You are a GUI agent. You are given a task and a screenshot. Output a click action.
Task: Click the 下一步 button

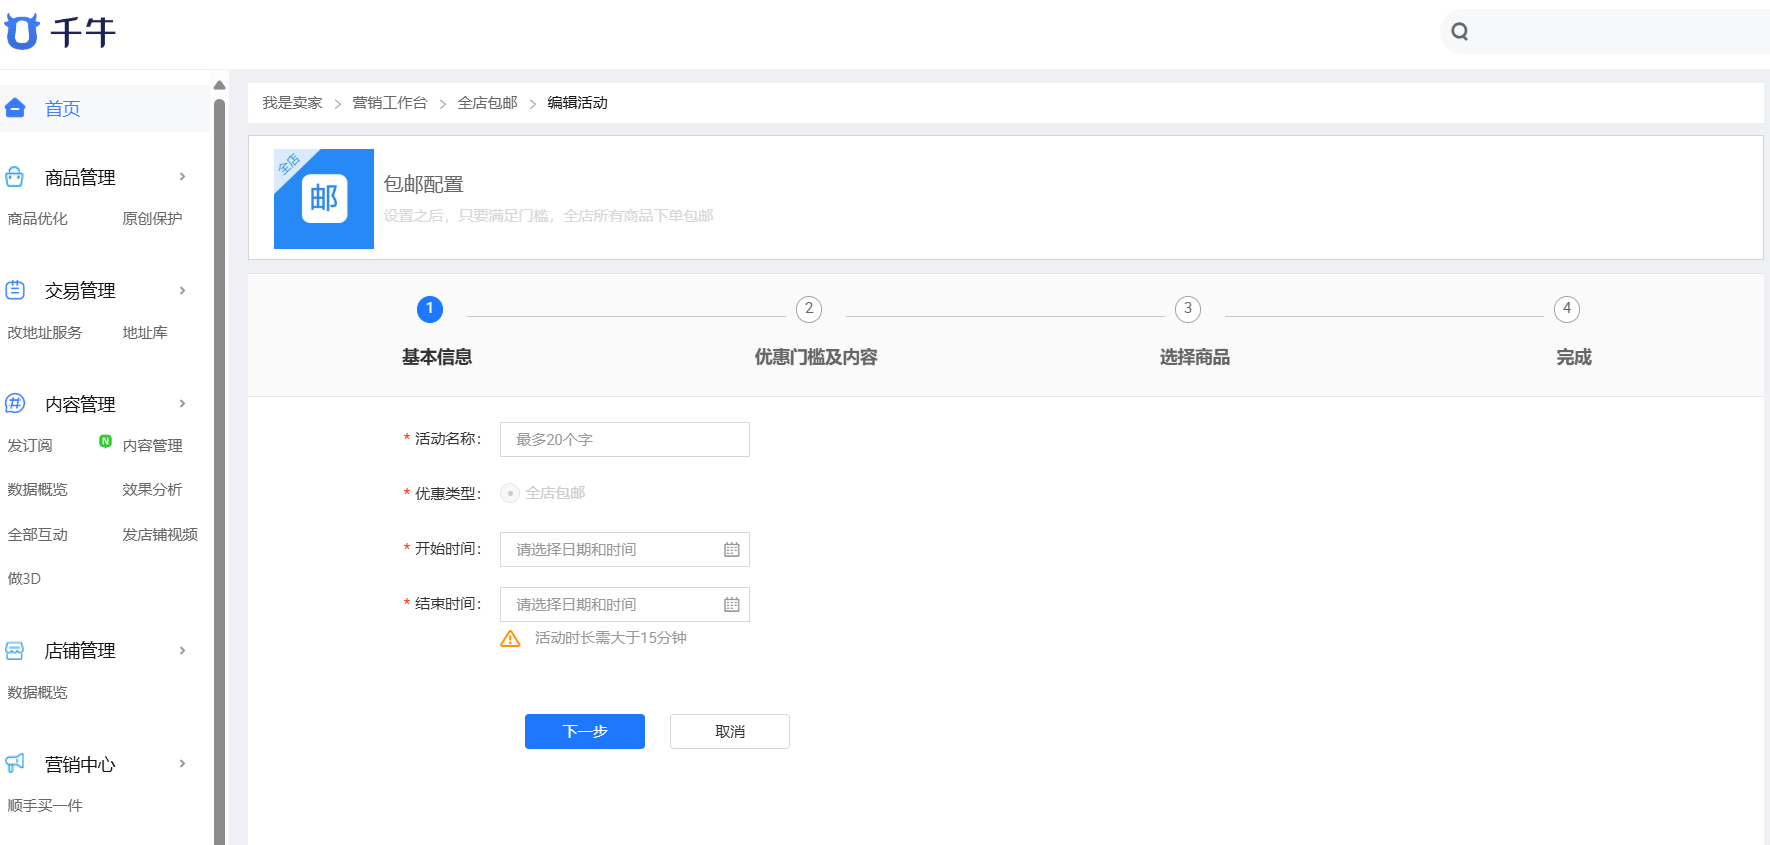585,731
